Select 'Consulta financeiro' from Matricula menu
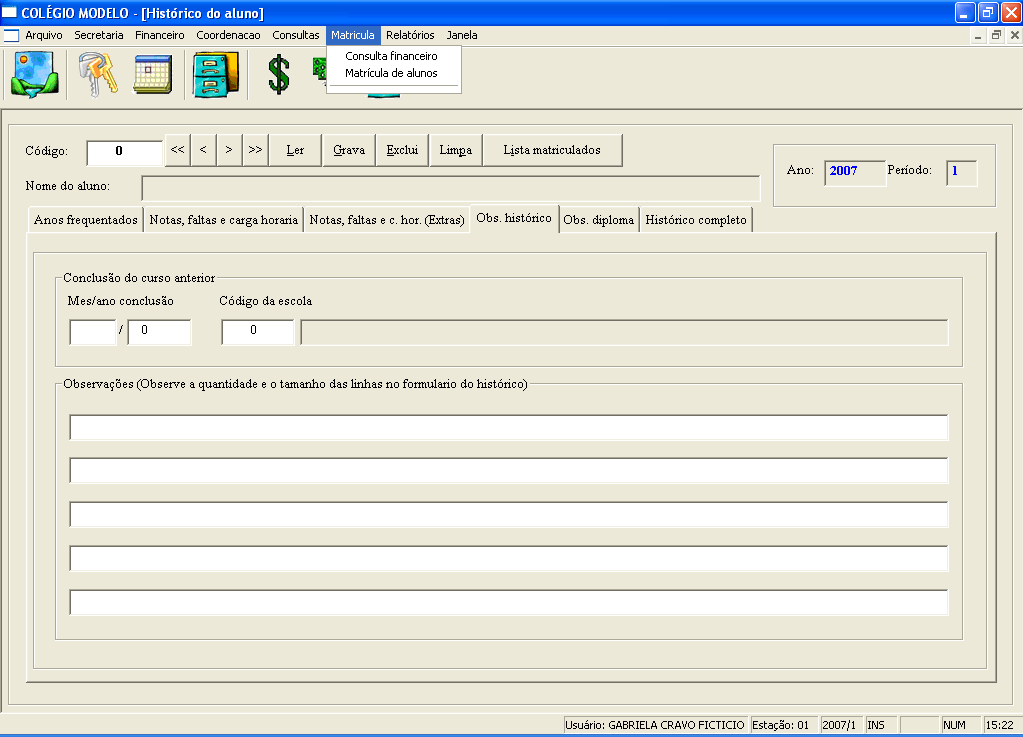Image resolution: width=1023 pixels, height=737 pixels. pos(391,56)
